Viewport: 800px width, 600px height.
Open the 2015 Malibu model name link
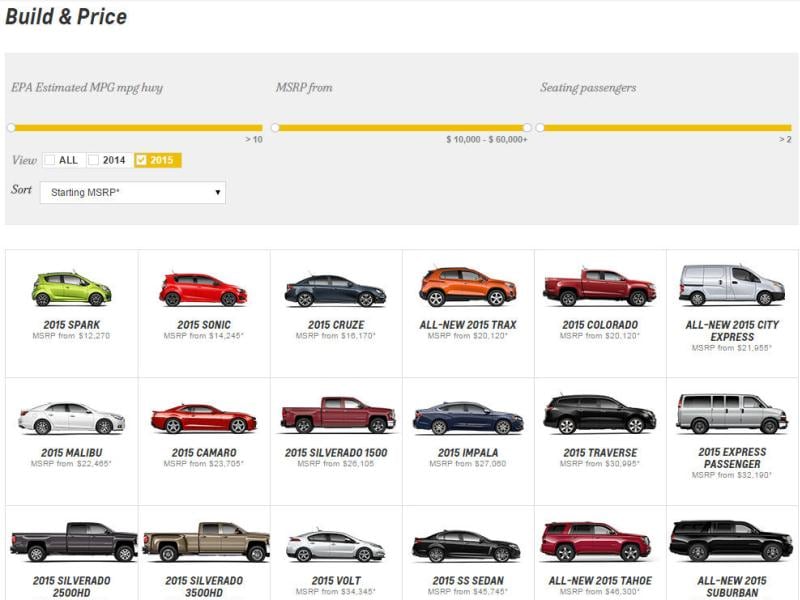[x=71, y=453]
